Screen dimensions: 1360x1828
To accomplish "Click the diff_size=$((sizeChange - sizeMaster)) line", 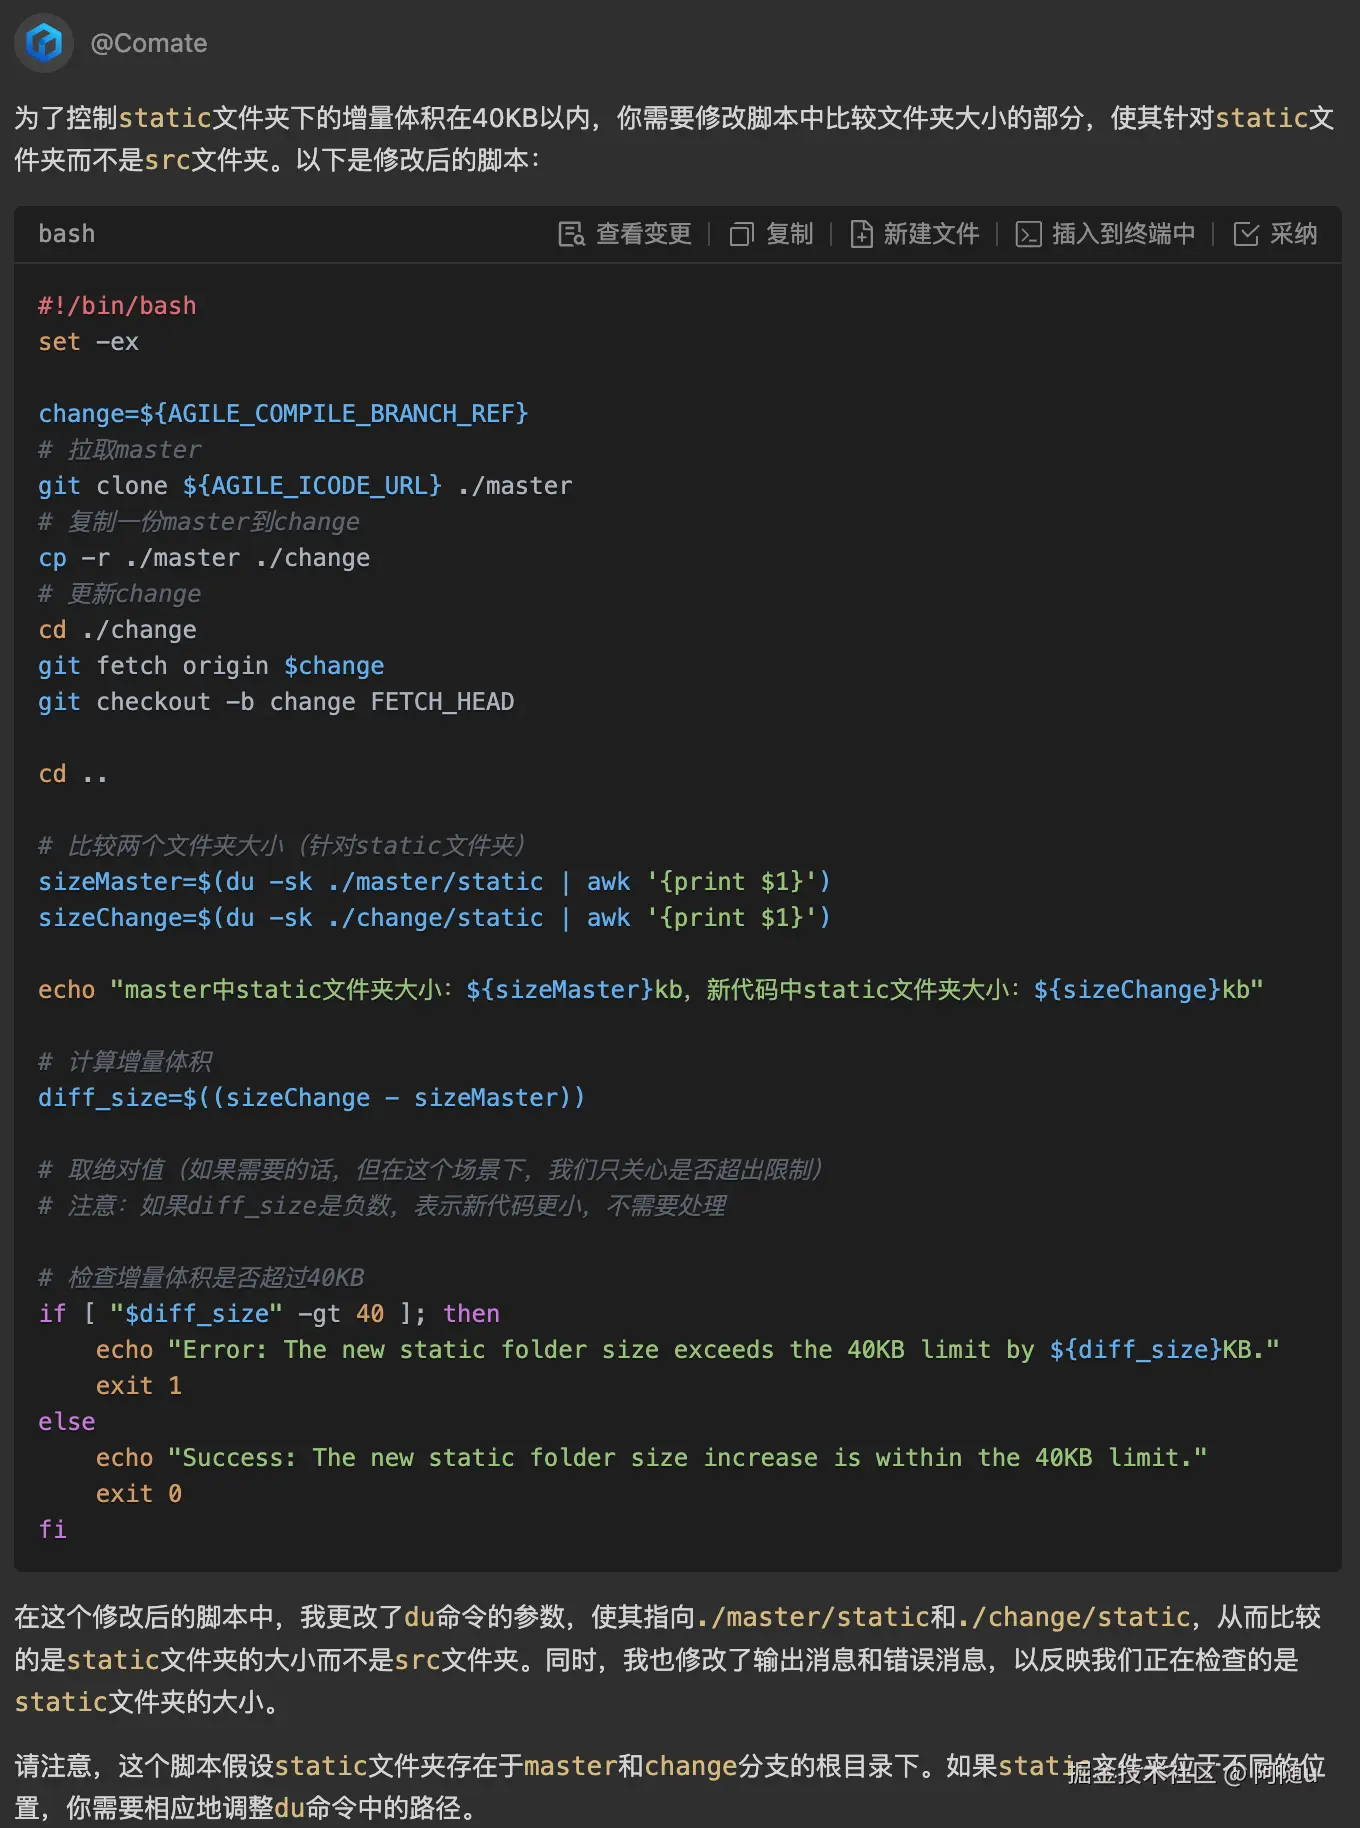I will click(x=311, y=1098).
